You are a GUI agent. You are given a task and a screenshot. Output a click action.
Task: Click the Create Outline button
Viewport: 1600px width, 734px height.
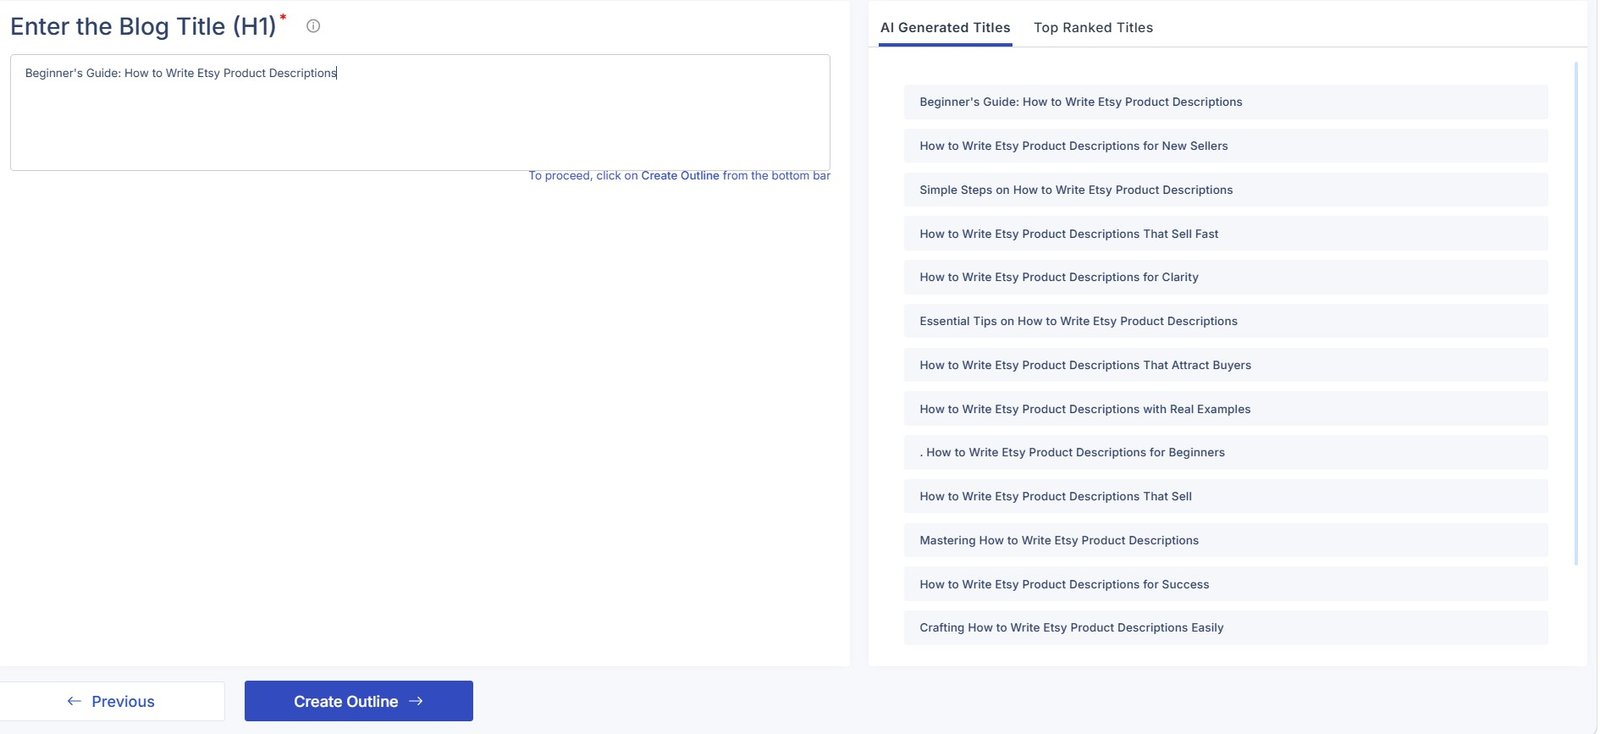[x=358, y=701]
